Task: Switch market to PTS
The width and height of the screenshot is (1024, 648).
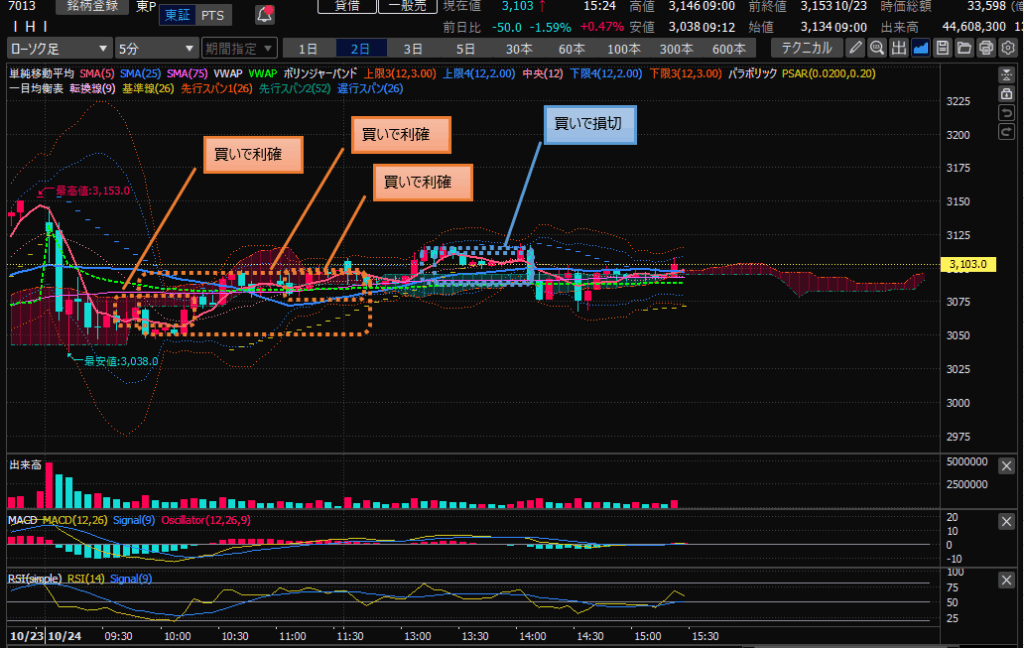Action: (211, 15)
